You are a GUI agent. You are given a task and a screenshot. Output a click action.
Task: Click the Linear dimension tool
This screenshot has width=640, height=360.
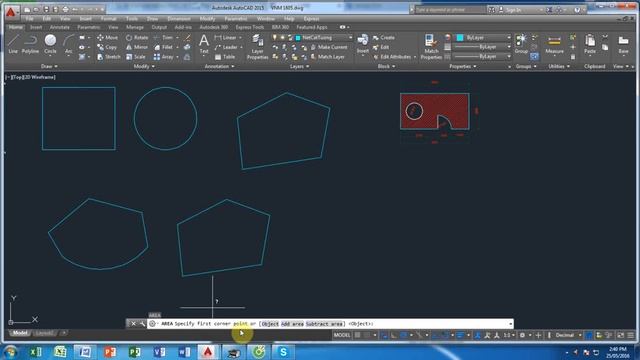[x=226, y=38]
